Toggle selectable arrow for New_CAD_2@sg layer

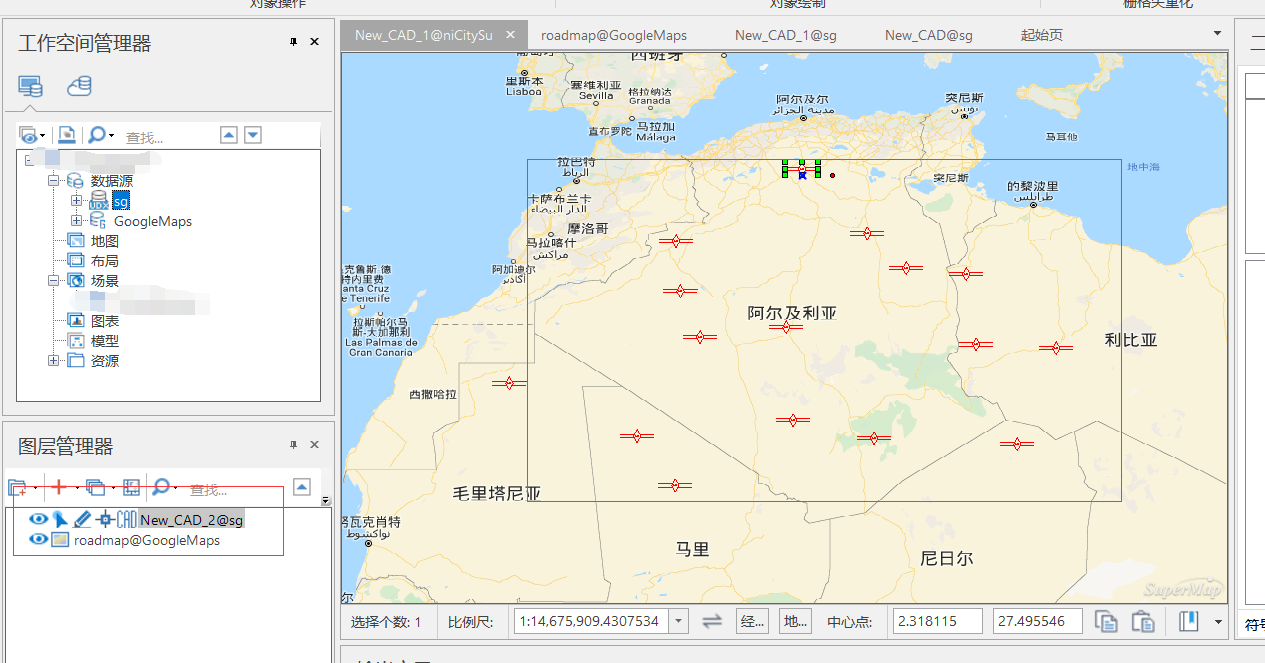[x=60, y=519]
